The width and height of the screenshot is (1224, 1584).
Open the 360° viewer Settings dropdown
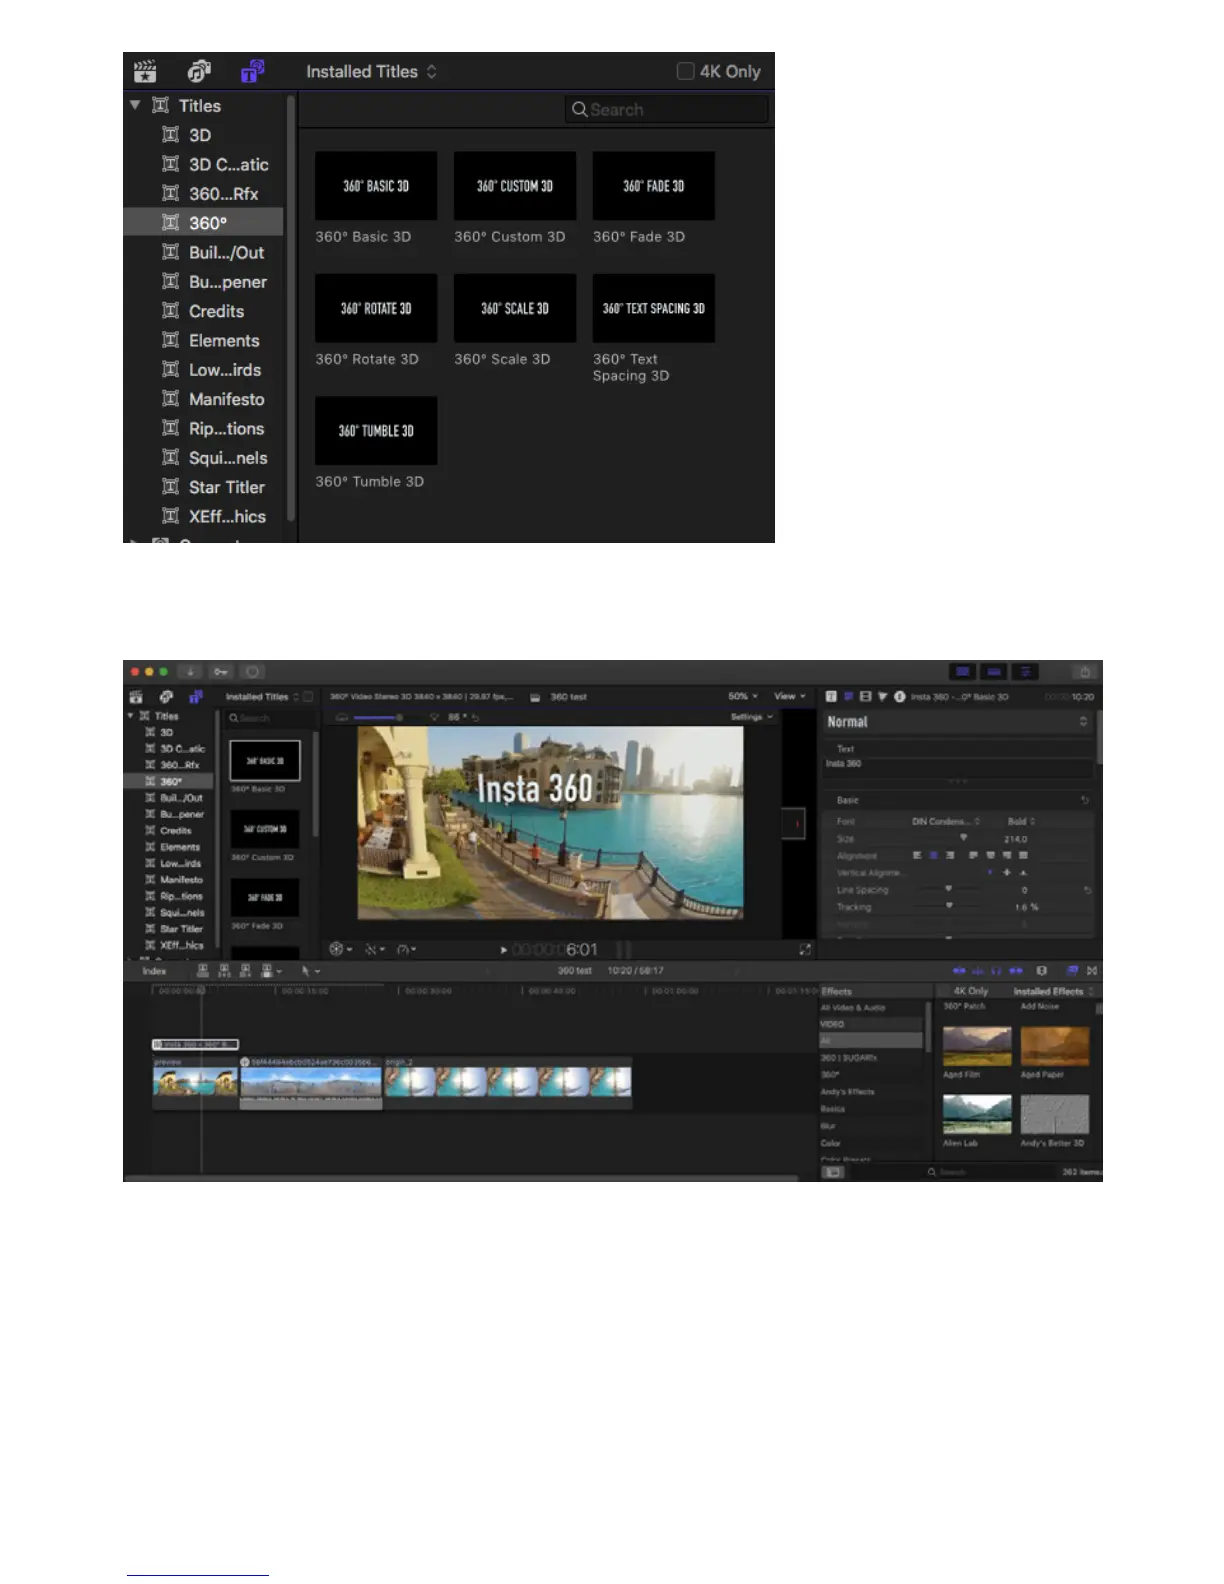coord(752,717)
